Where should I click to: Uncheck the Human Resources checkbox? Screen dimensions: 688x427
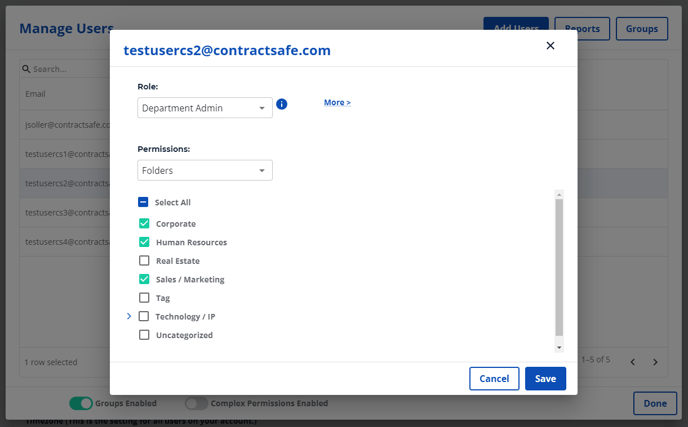pos(144,242)
